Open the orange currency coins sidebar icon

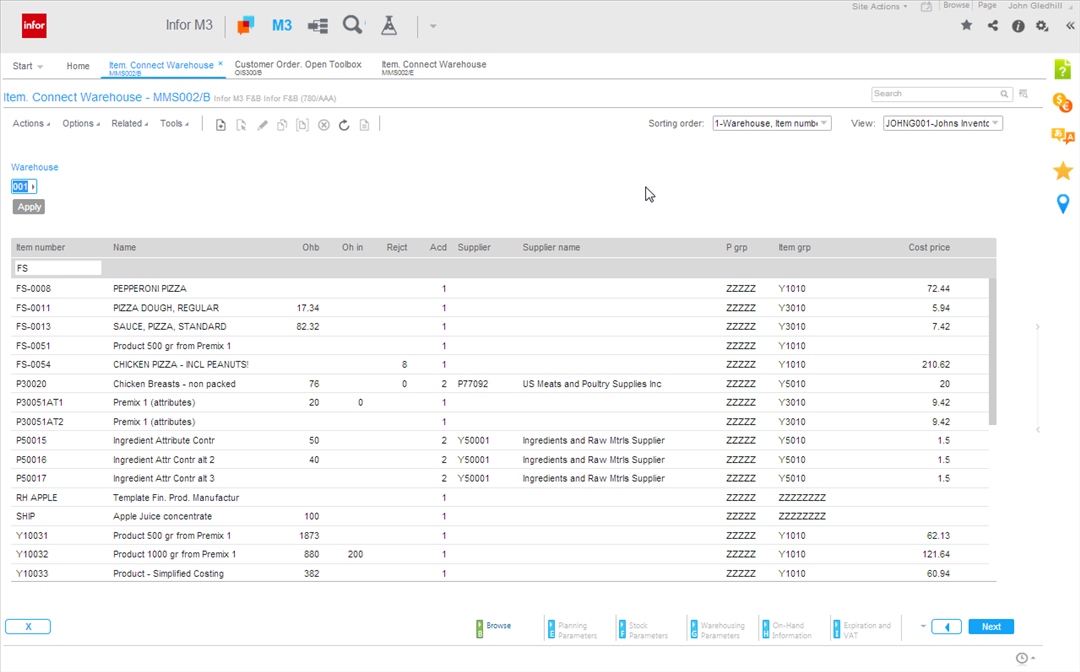(x=1063, y=103)
